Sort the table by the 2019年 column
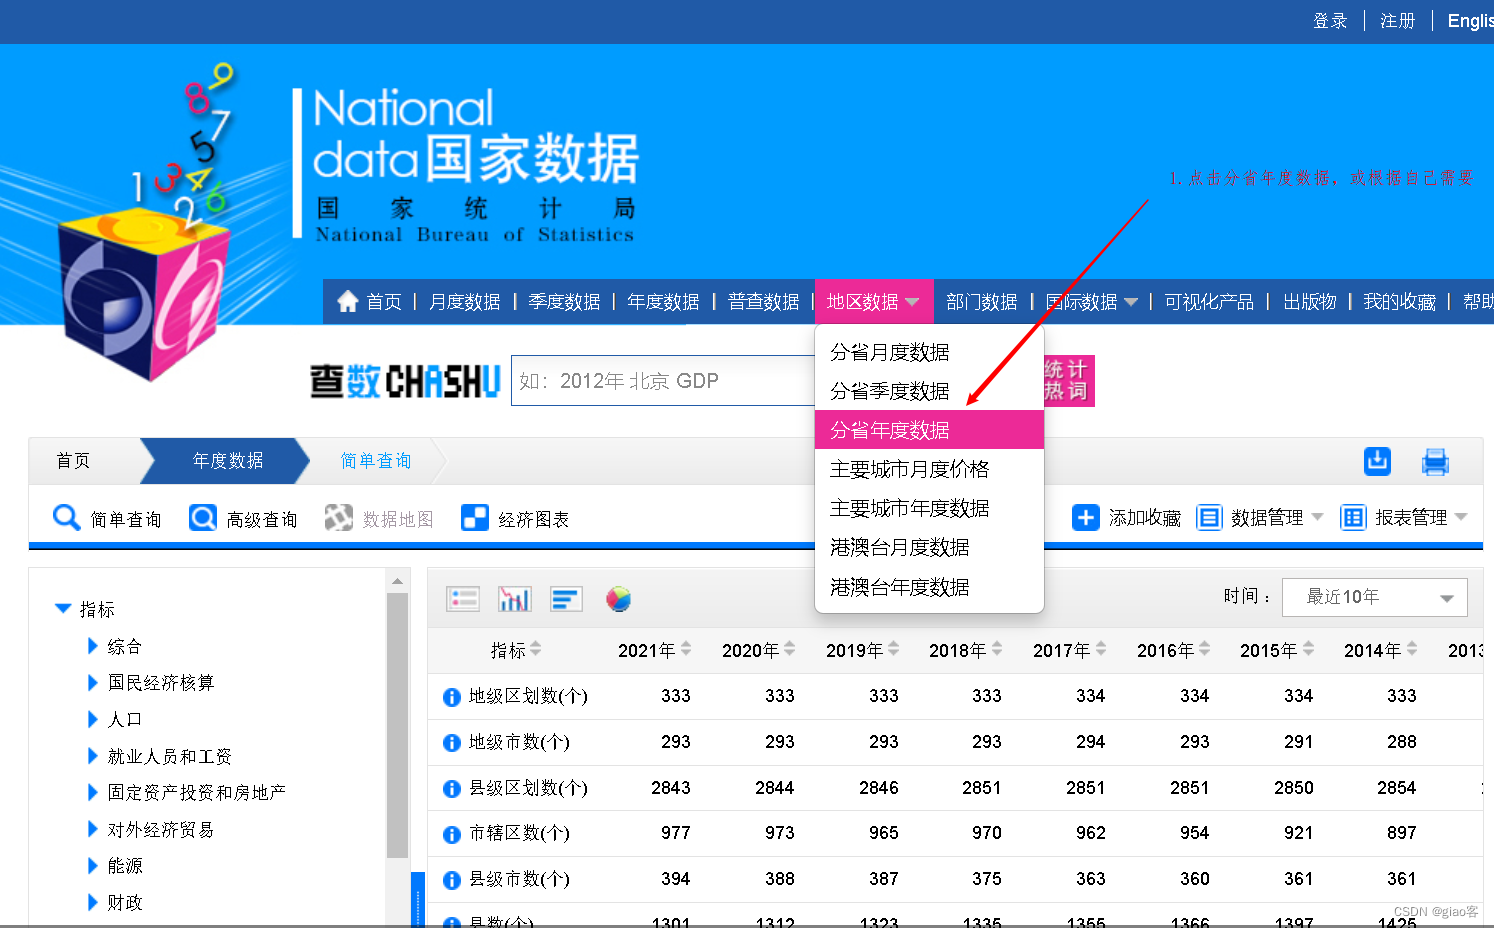Image resolution: width=1494 pixels, height=928 pixels. (x=893, y=649)
